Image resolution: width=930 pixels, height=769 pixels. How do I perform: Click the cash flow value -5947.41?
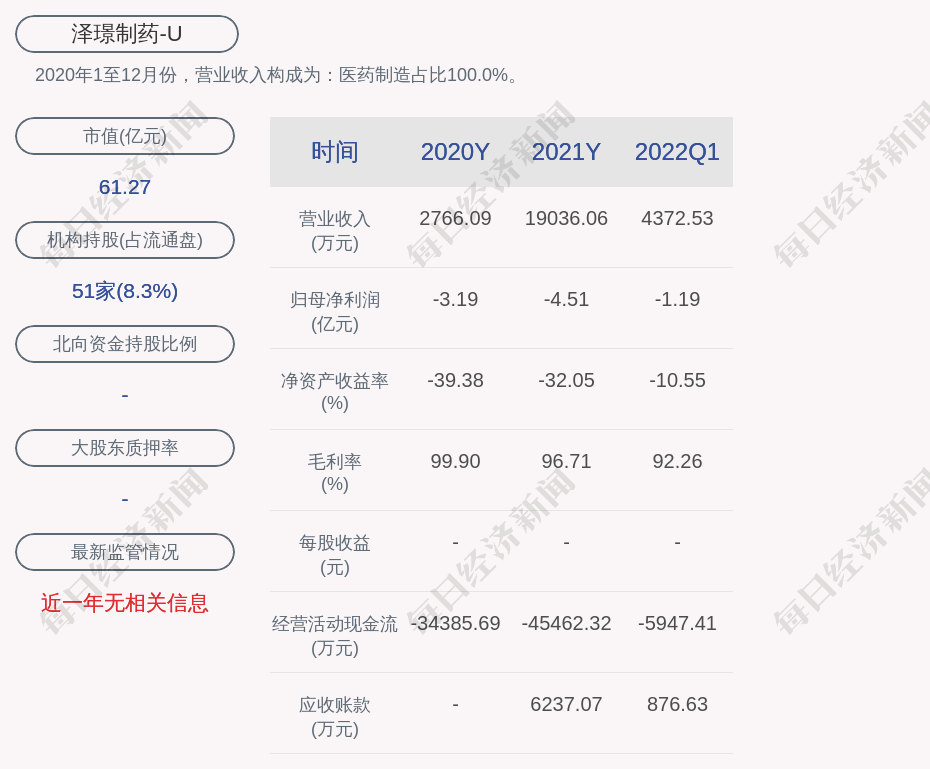(677, 623)
